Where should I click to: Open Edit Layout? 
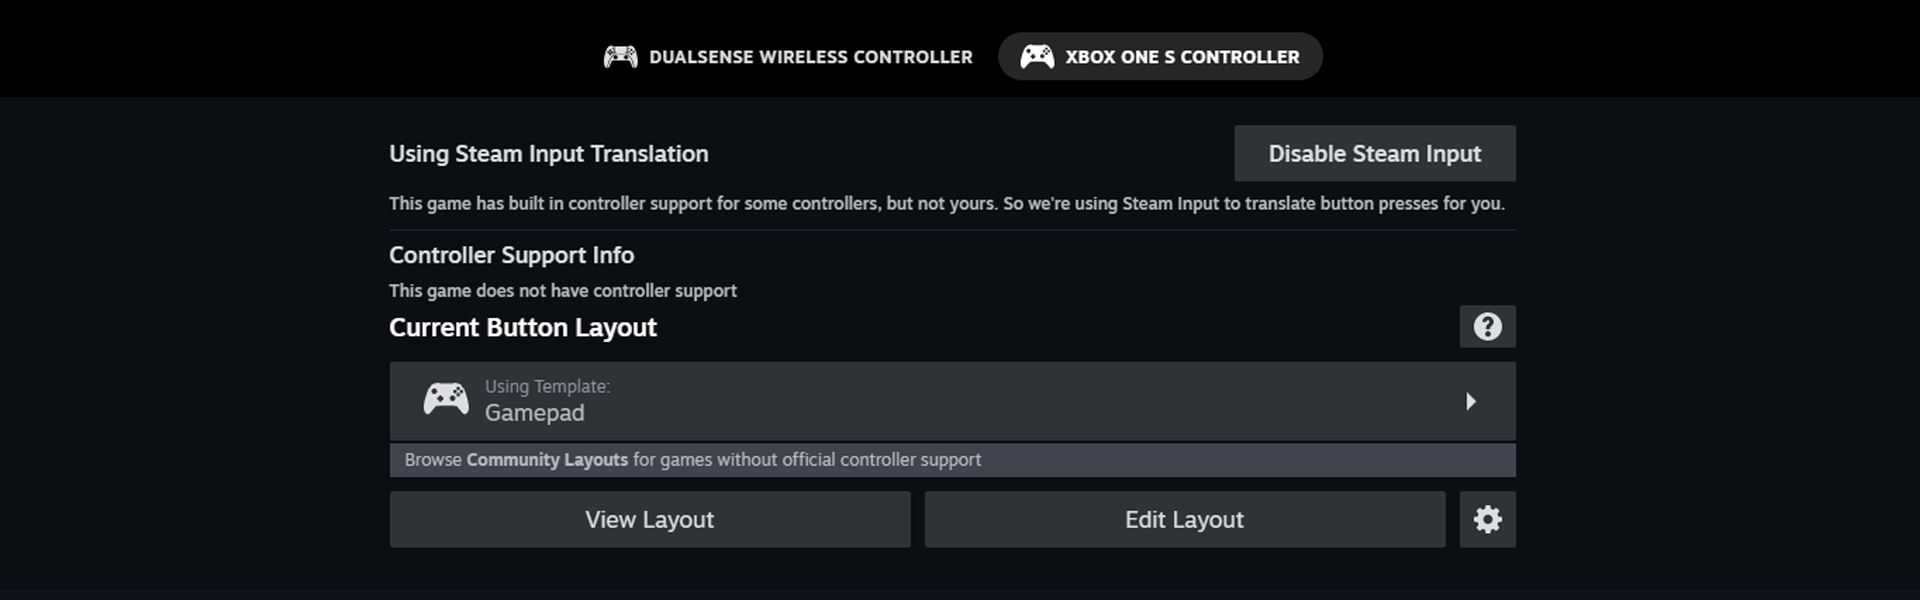point(1184,519)
